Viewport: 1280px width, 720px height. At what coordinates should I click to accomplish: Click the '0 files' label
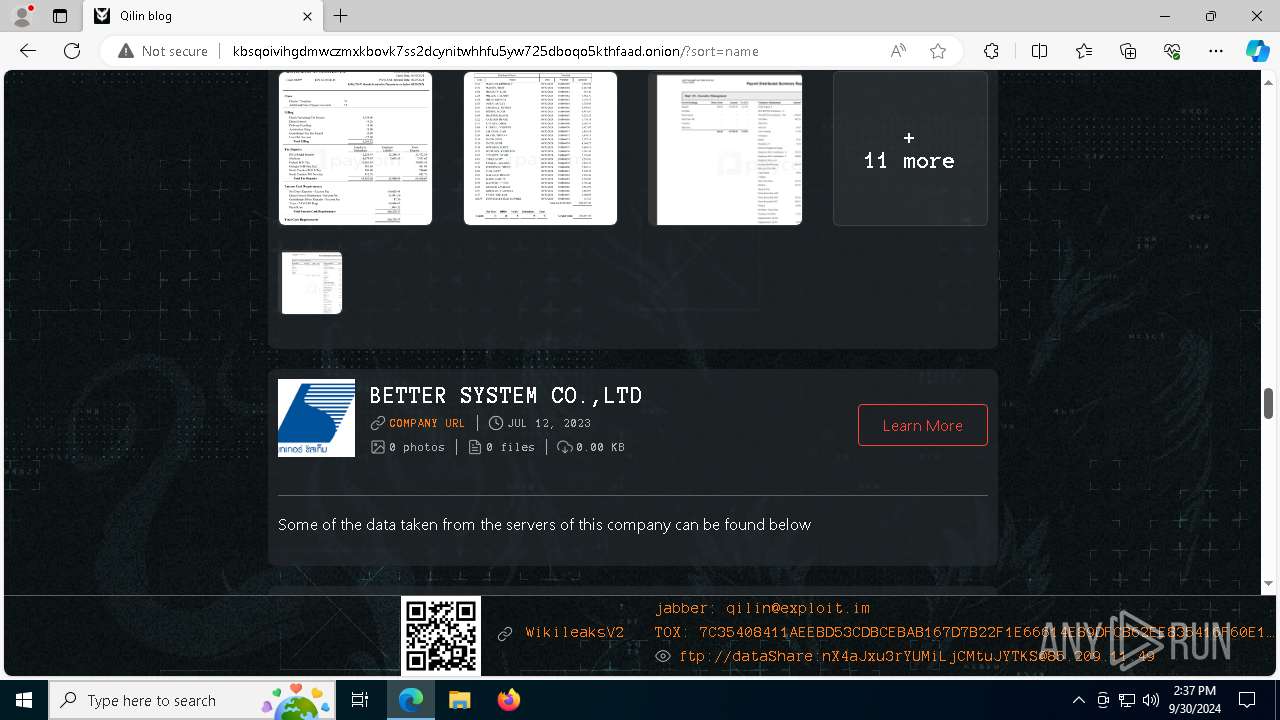pyautogui.click(x=510, y=447)
